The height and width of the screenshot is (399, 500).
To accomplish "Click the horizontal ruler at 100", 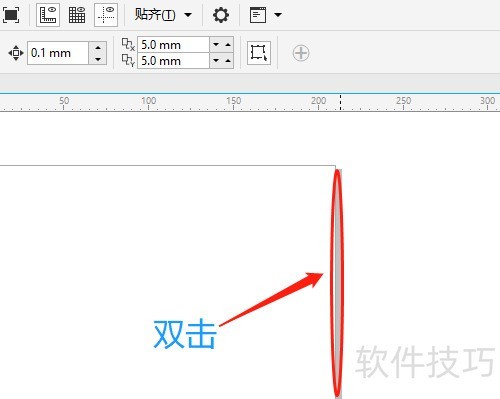I will [149, 102].
